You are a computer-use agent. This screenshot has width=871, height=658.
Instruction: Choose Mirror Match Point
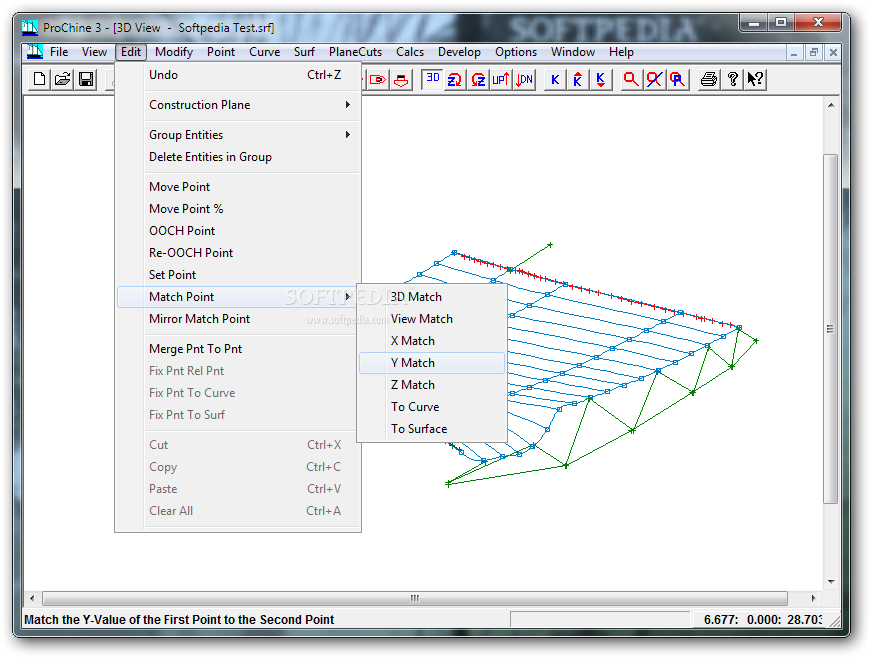(x=239, y=319)
